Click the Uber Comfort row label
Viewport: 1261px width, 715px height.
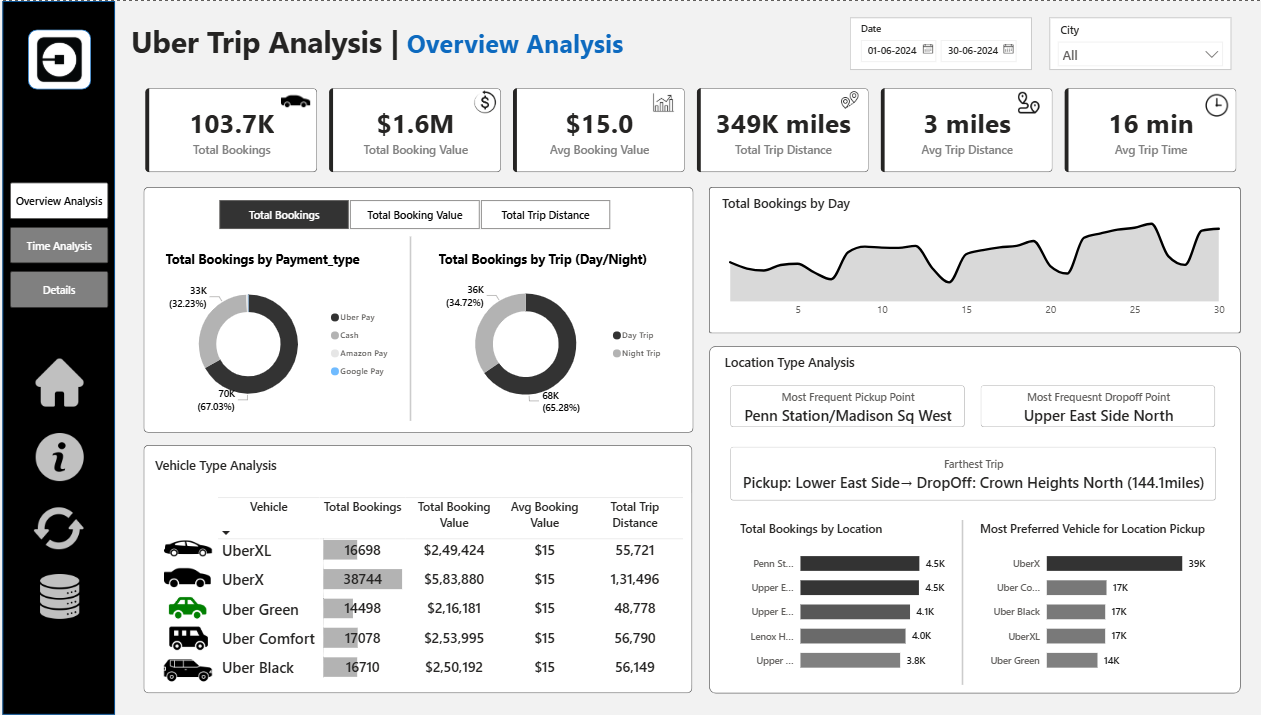coord(268,638)
